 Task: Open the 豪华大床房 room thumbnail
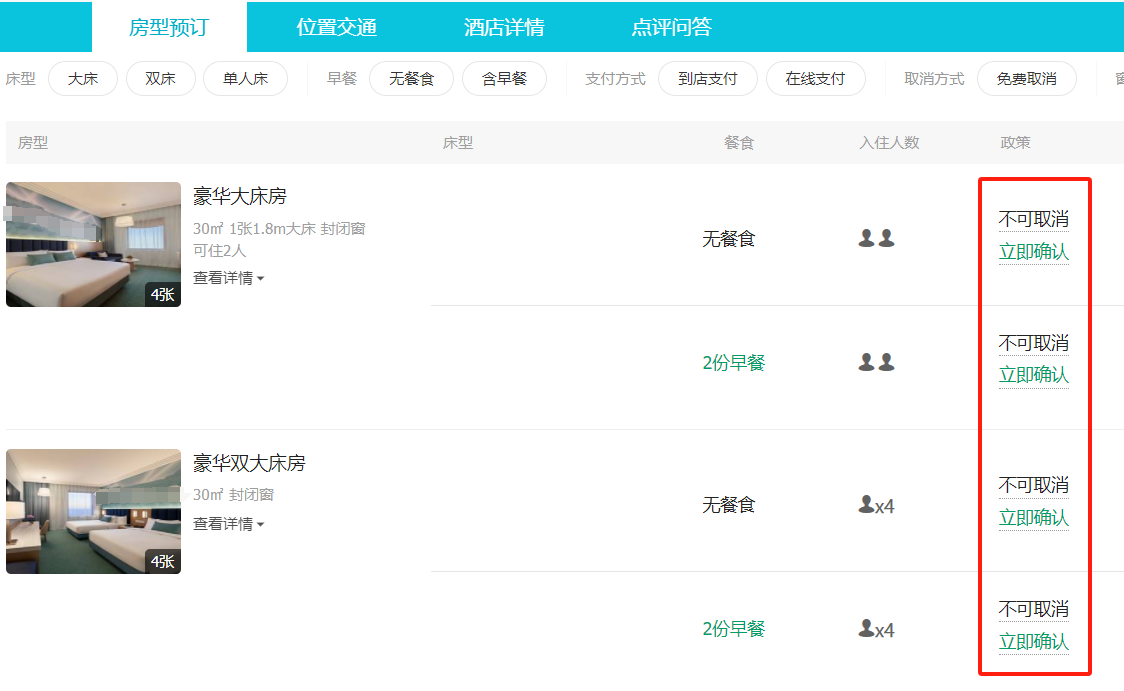[93, 244]
